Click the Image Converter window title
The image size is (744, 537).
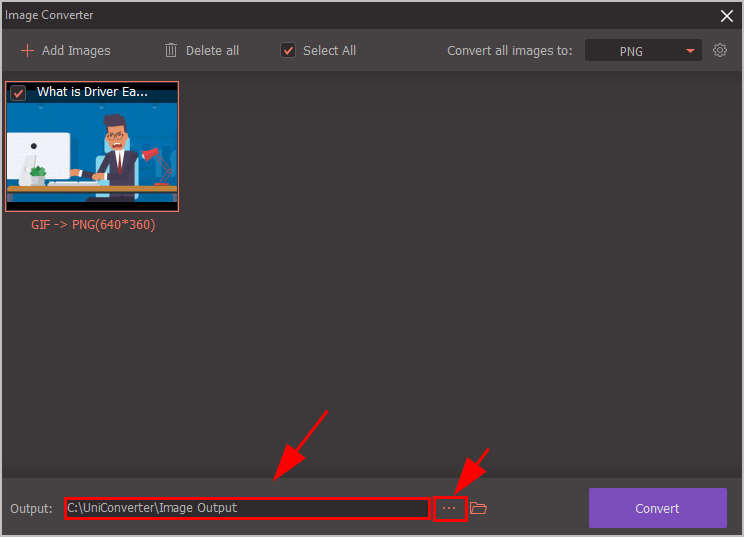click(49, 15)
